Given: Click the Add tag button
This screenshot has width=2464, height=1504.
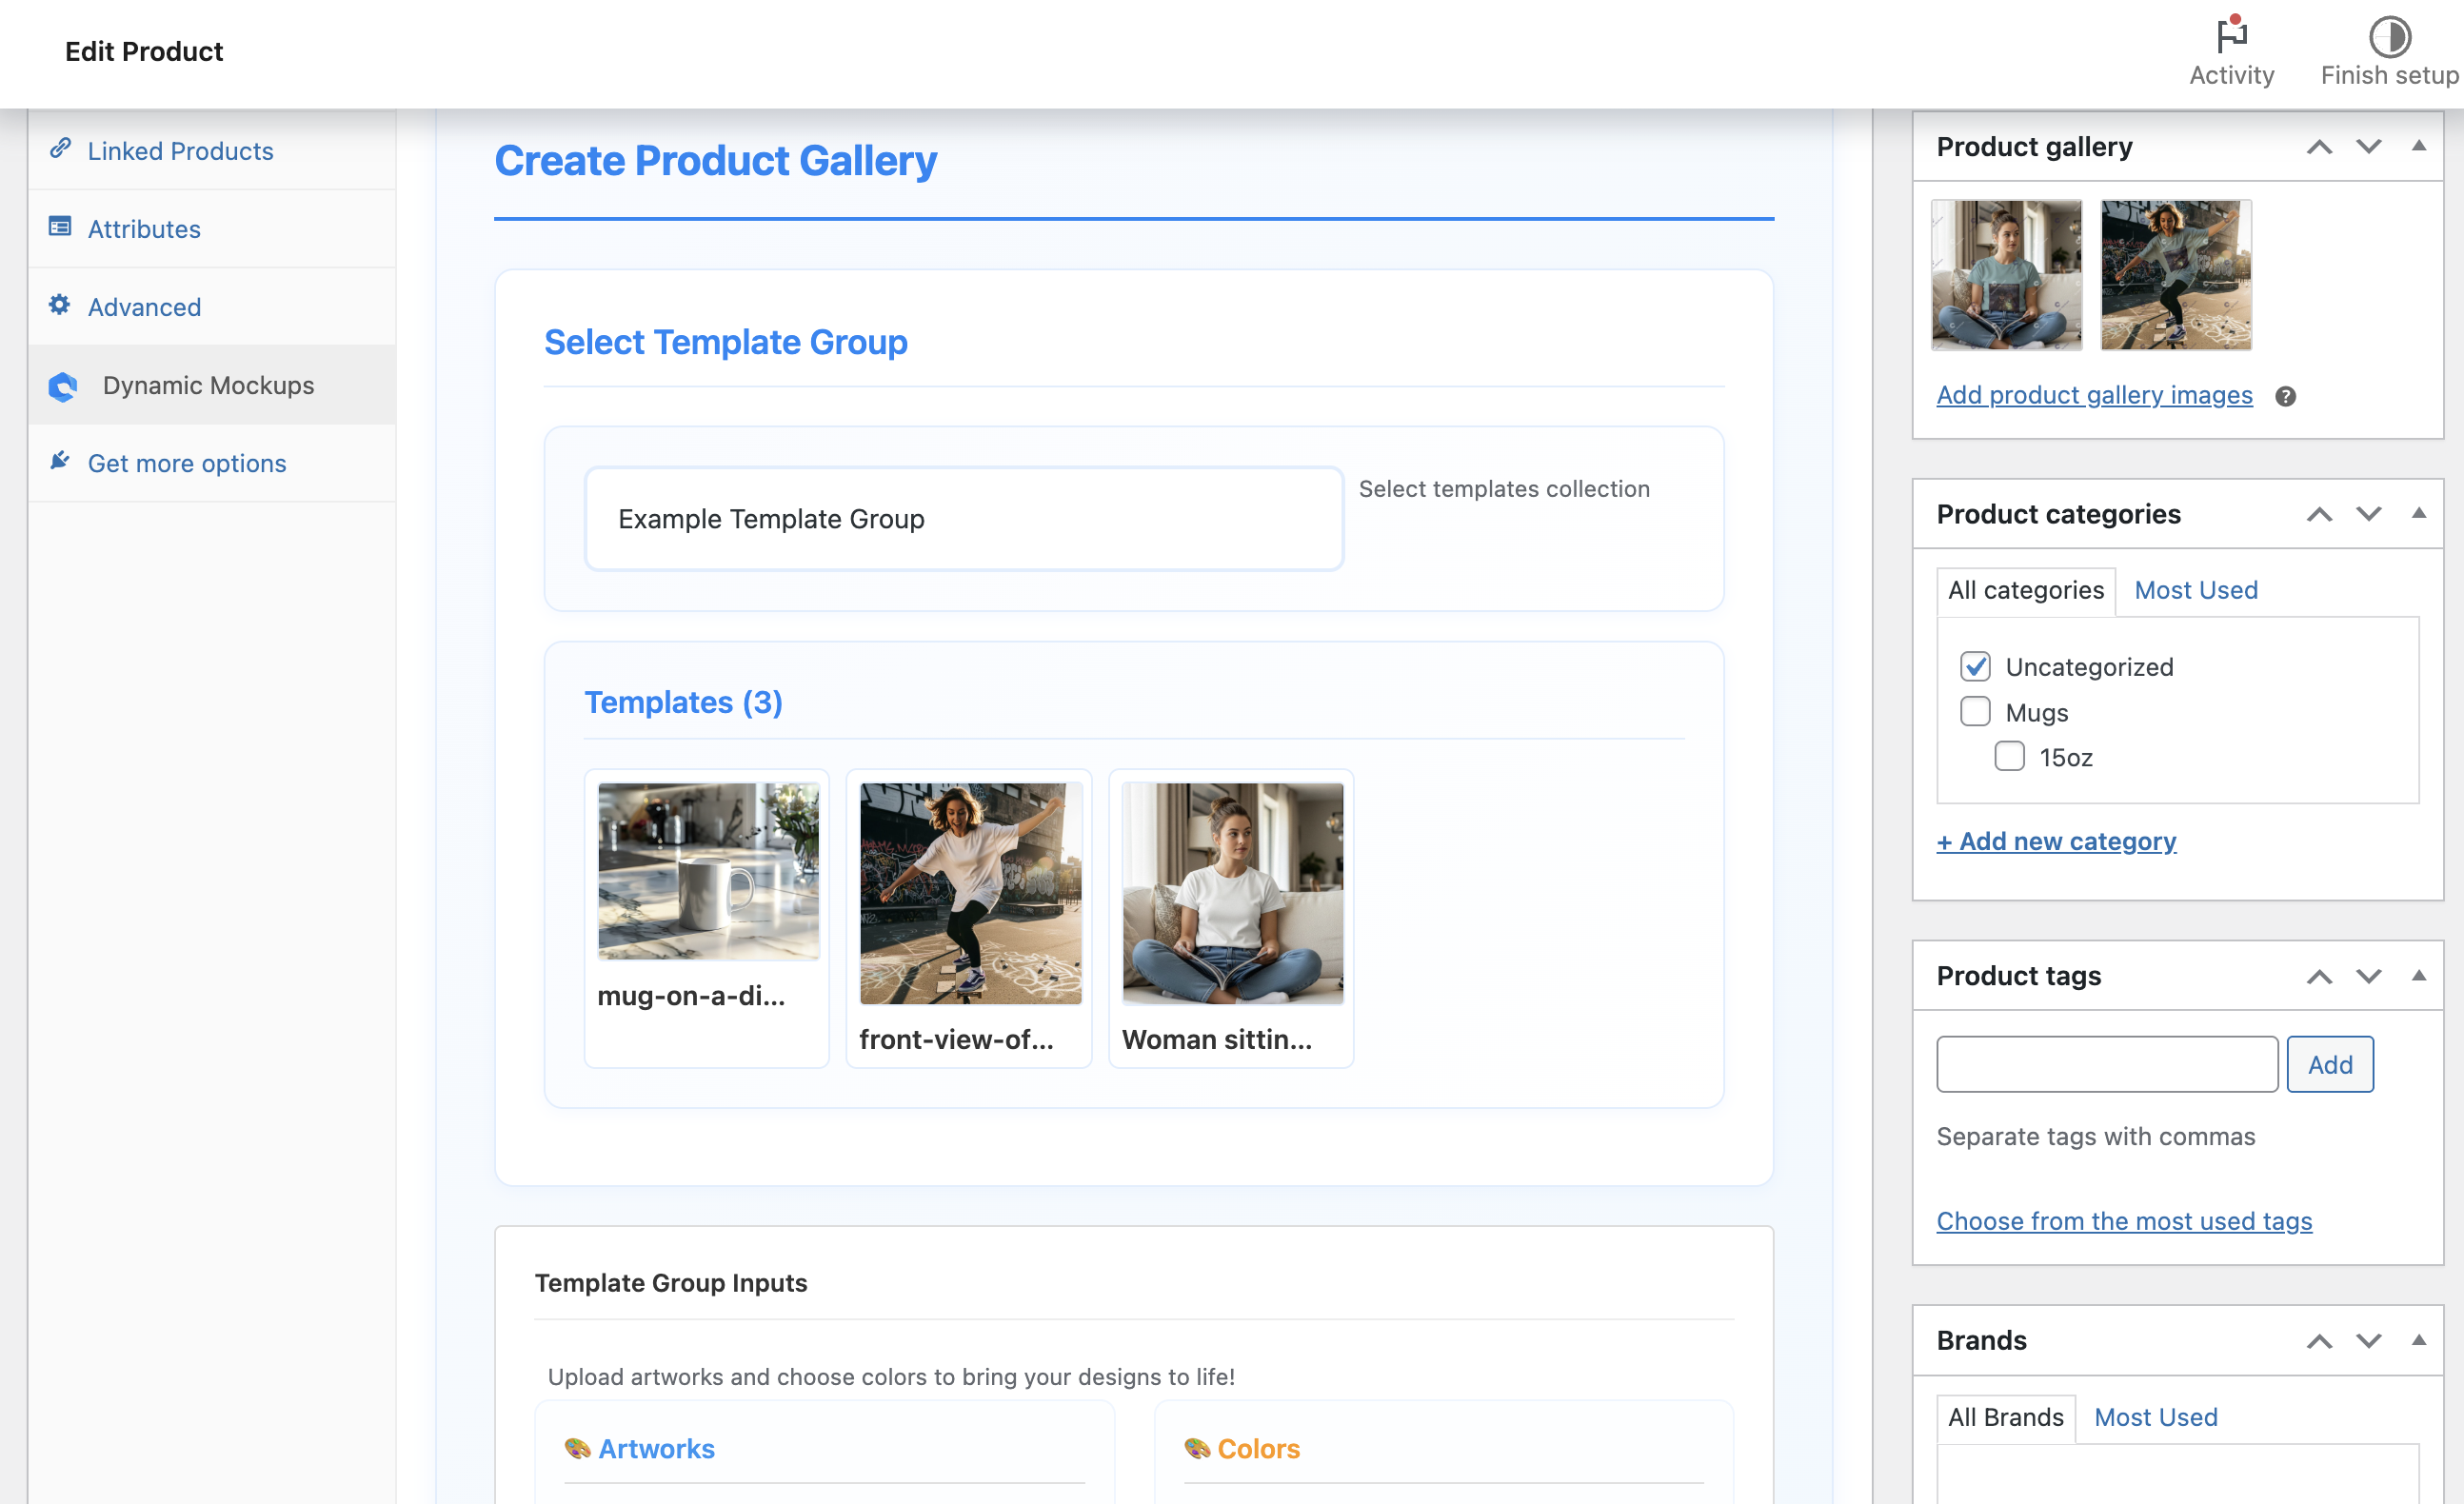Looking at the screenshot, I should (x=2330, y=1065).
